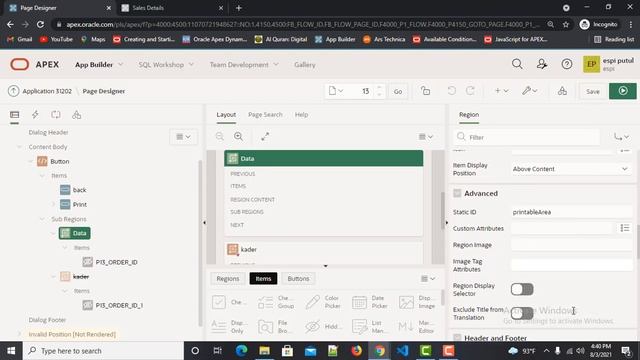This screenshot has height=360, width=640.
Task: Zoom in the layout view
Action: (238, 137)
